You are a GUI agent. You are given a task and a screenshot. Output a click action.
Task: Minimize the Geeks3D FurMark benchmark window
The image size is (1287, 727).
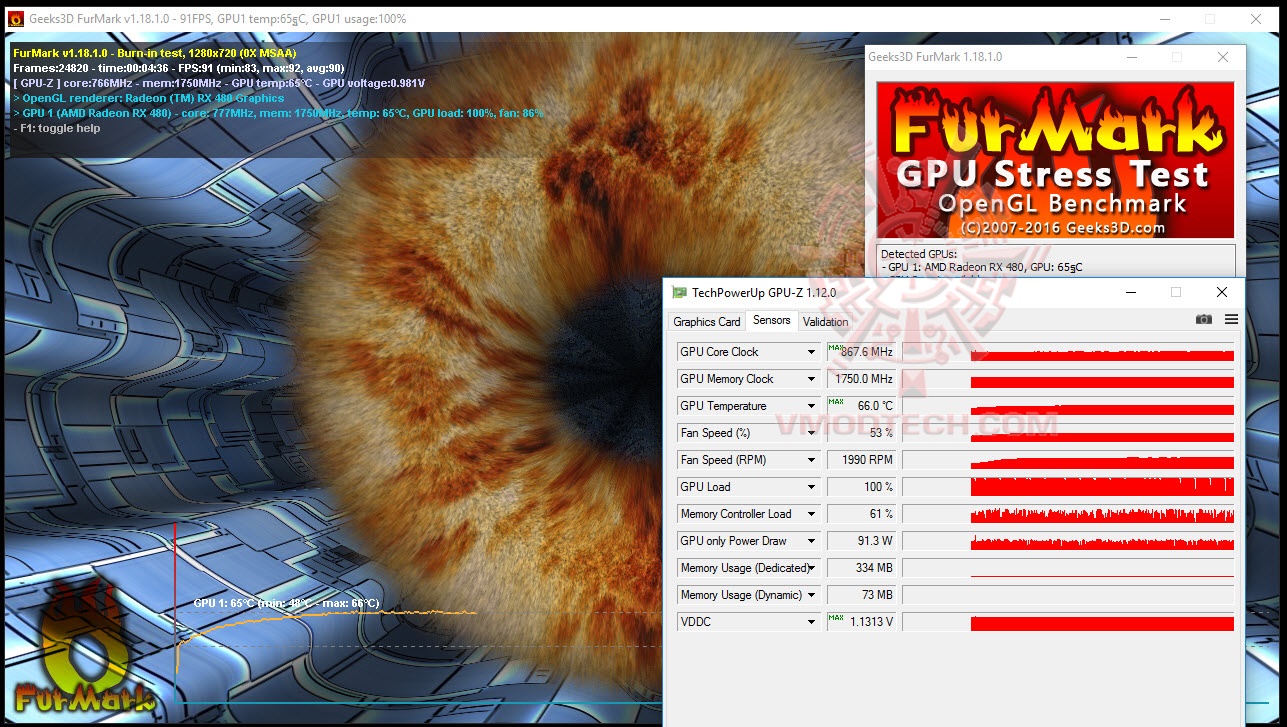[x=1131, y=57]
